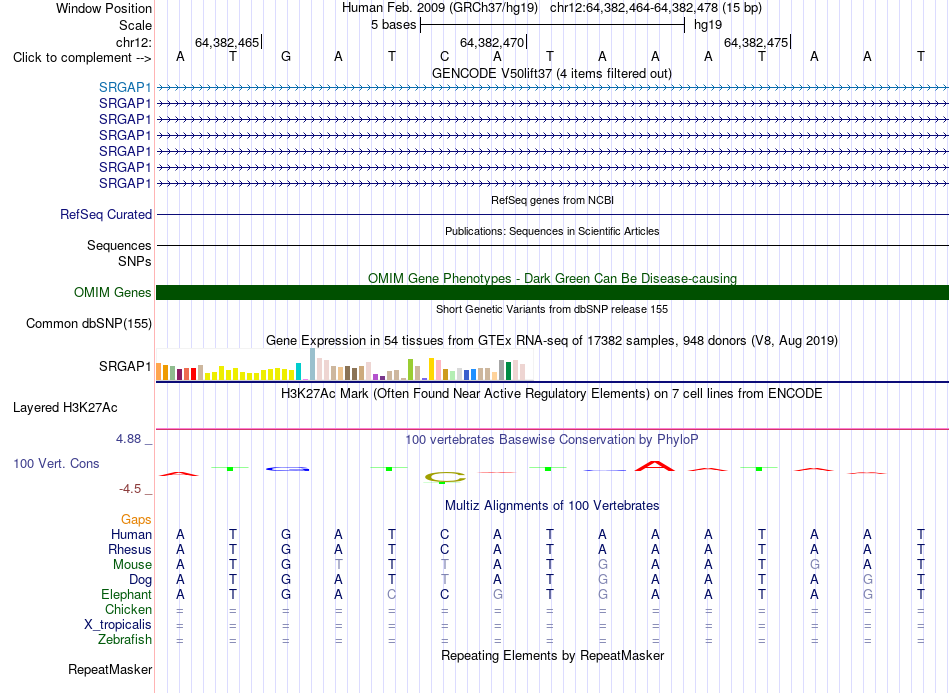Click the 'GENCODE V50lift37 (4 items filtered out)' title

[x=552, y=73]
